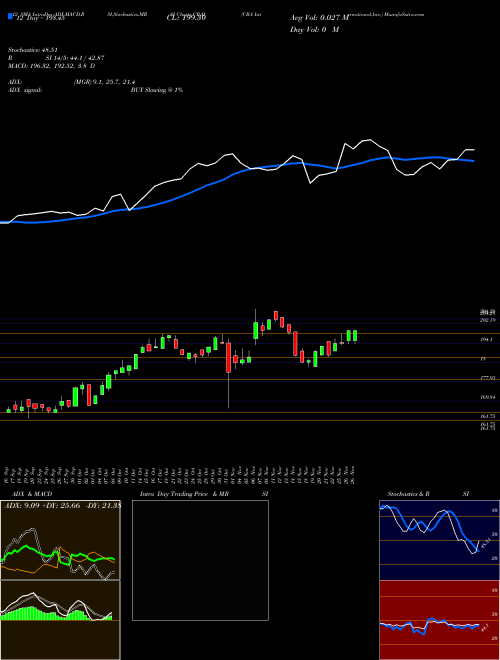Image resolution: width=500 pixels, height=660 pixels.
Task: Click the blue Stochastics chart panel
Action: pyautogui.click(x=439, y=539)
